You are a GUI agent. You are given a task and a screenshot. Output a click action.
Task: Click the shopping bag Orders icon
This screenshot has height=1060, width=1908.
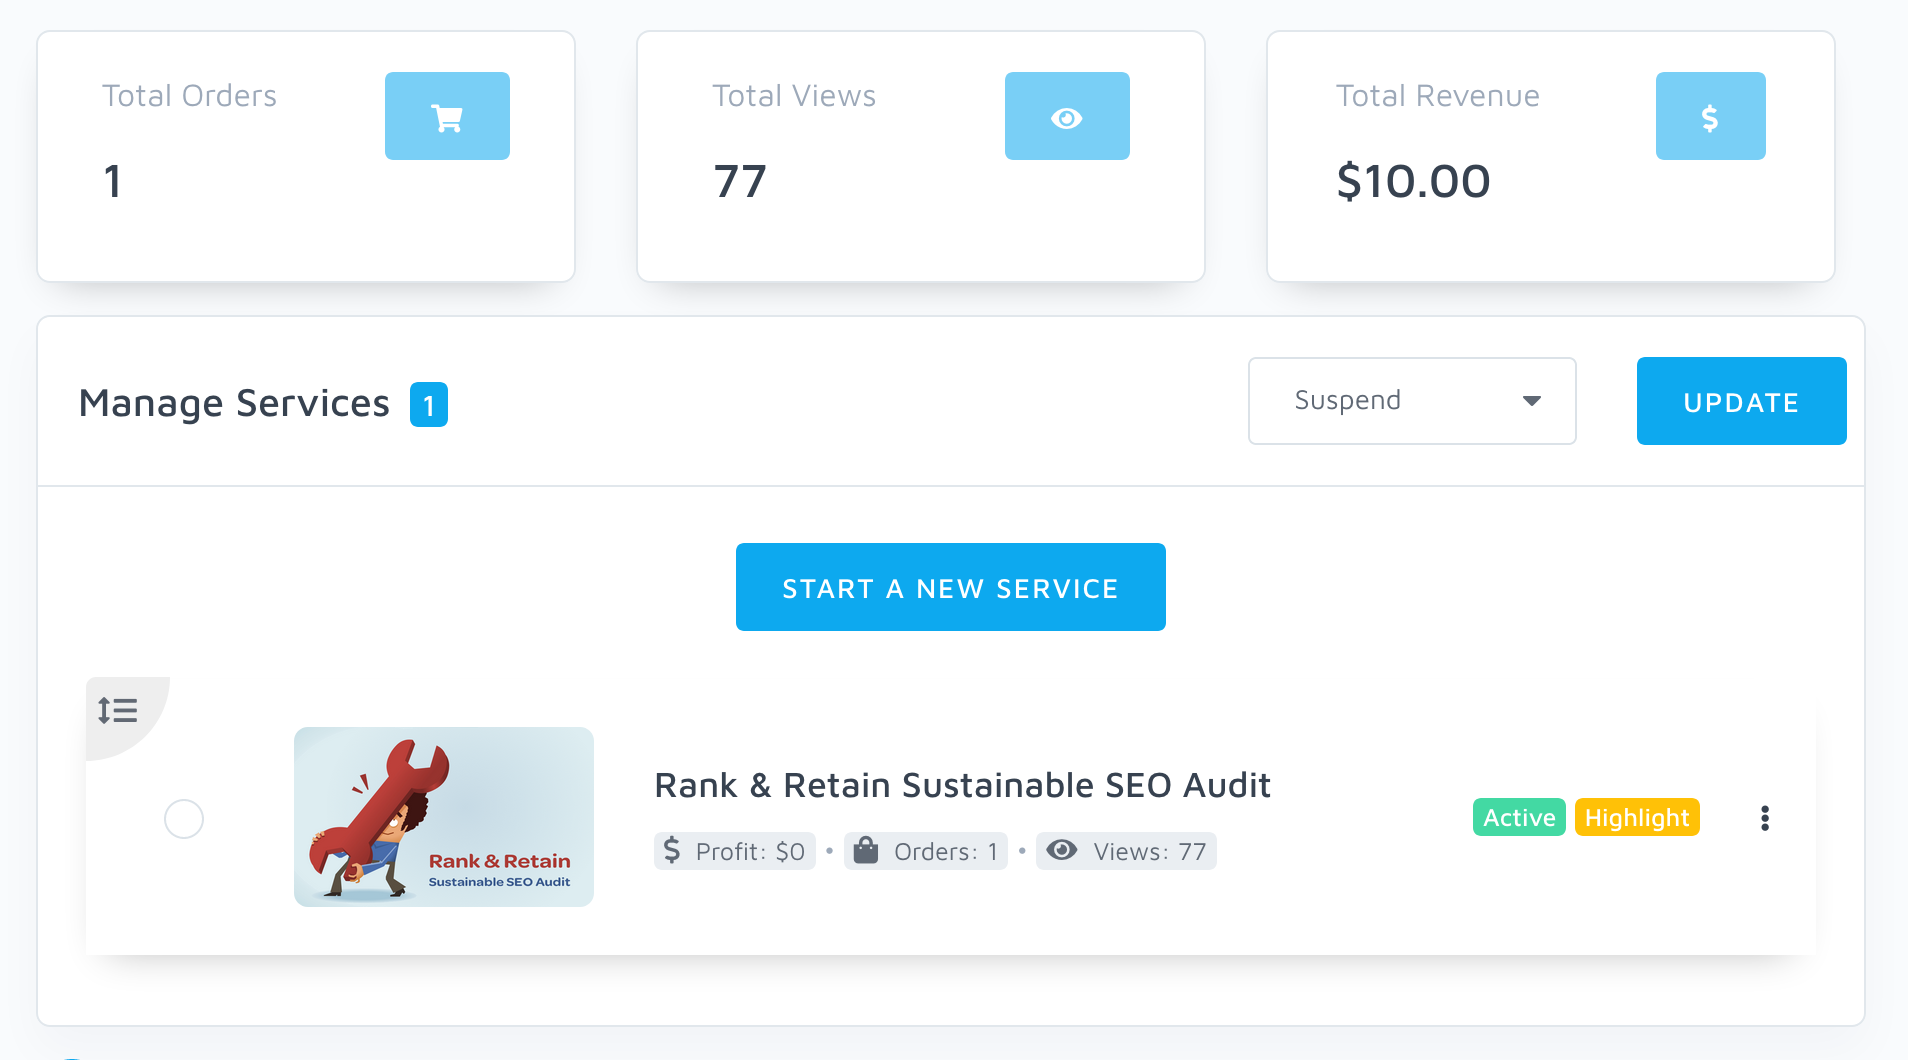866,851
